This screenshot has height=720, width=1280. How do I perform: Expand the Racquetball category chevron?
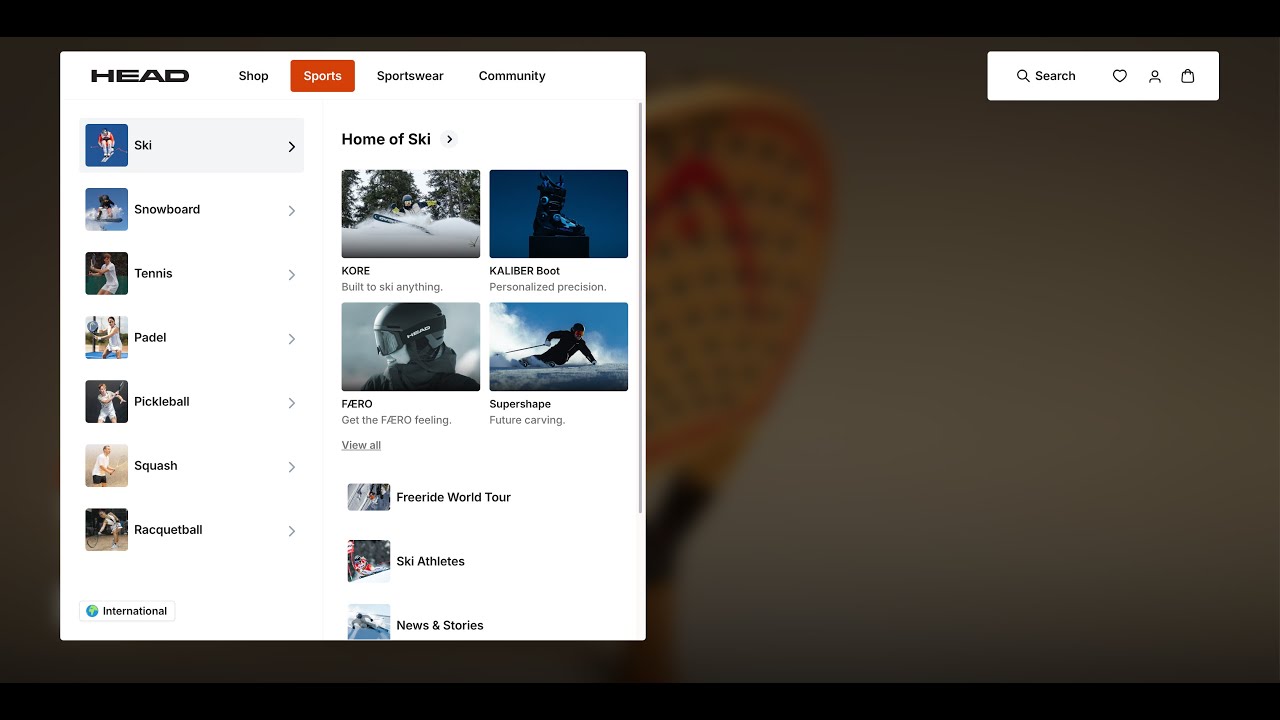[x=292, y=530]
